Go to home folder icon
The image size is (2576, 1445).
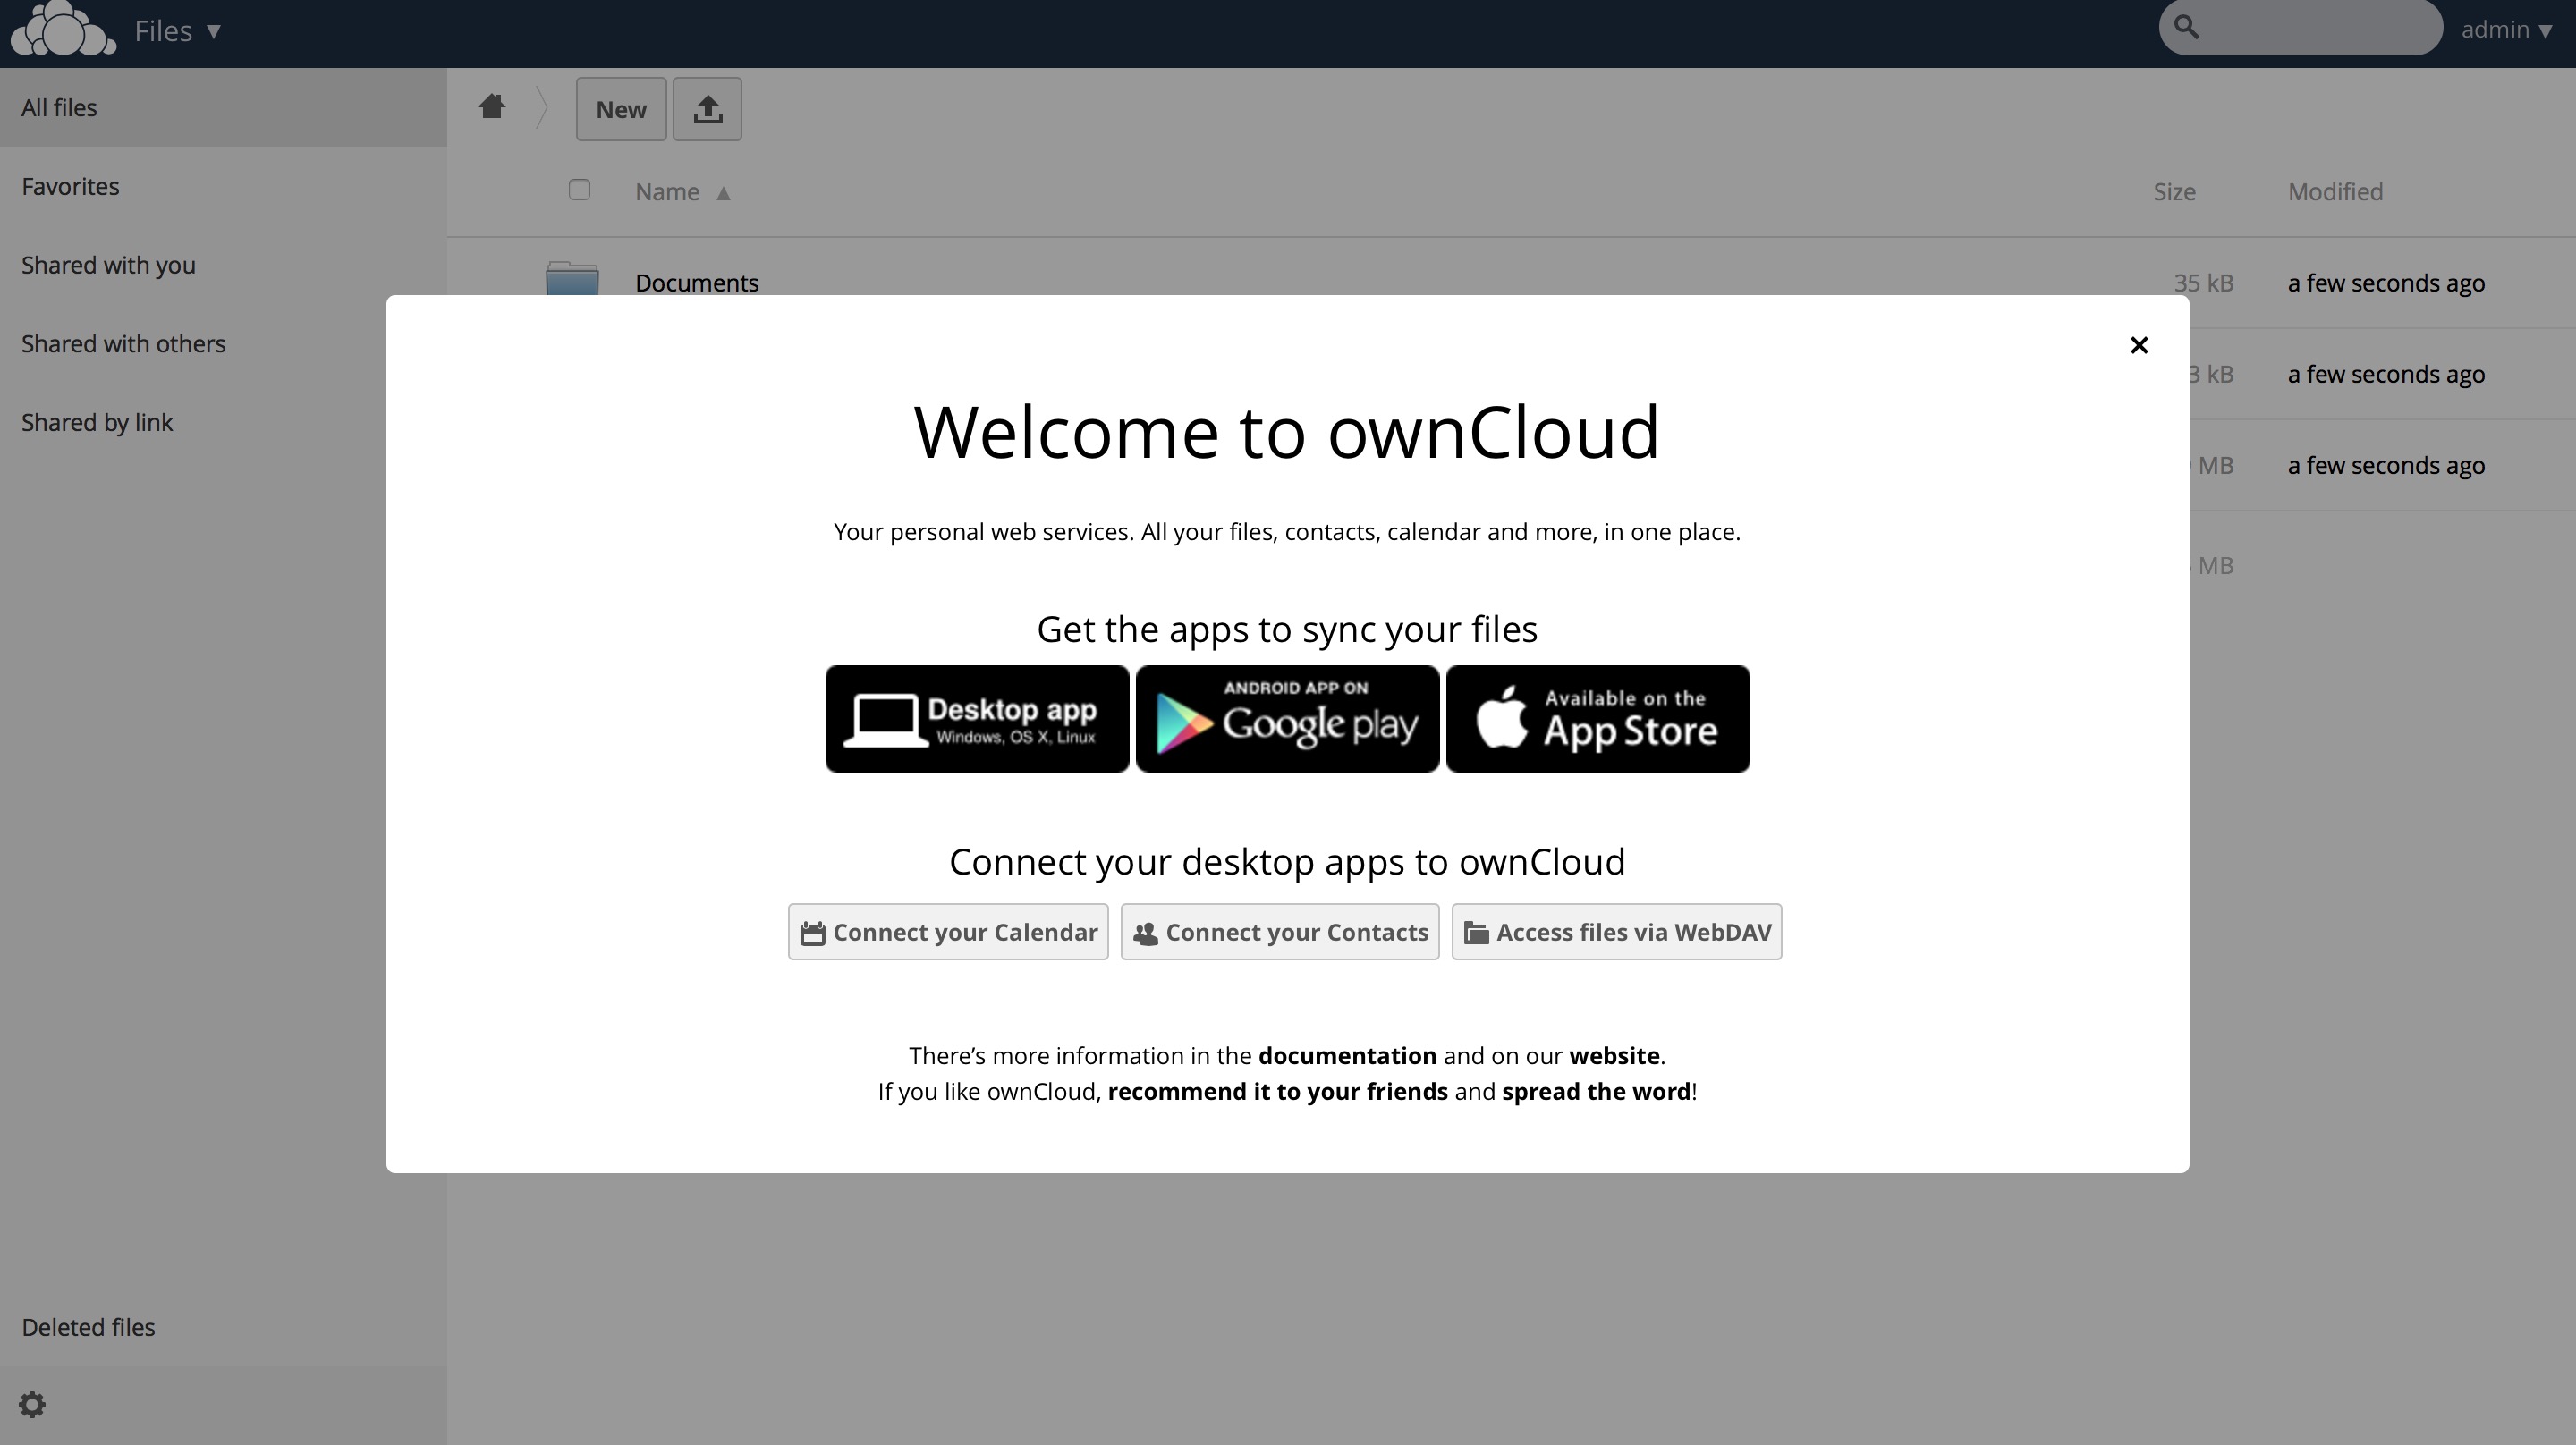(x=491, y=106)
